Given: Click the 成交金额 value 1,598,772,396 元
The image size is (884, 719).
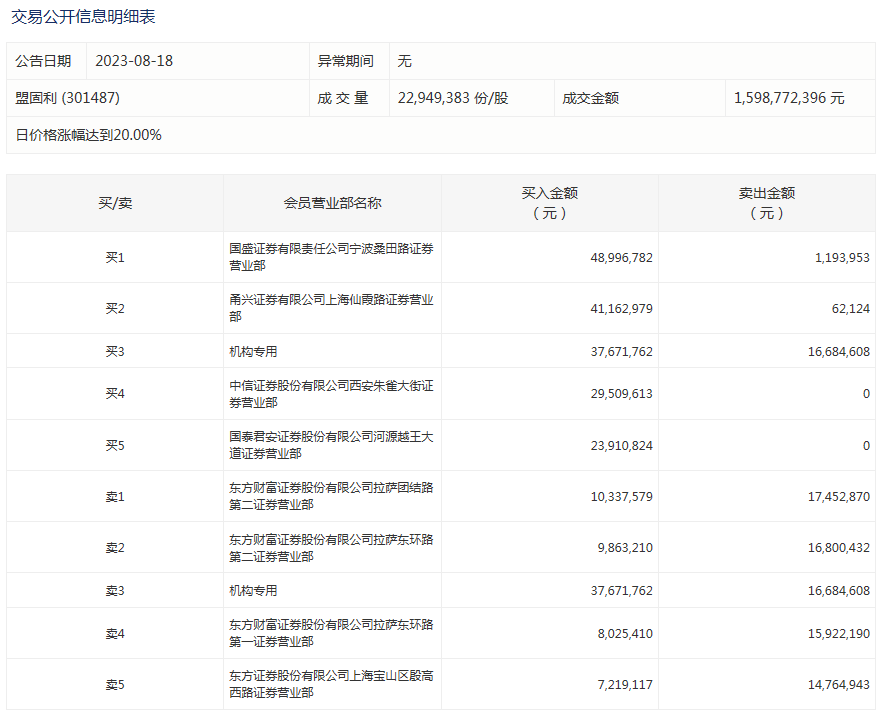Looking at the screenshot, I should 788,98.
